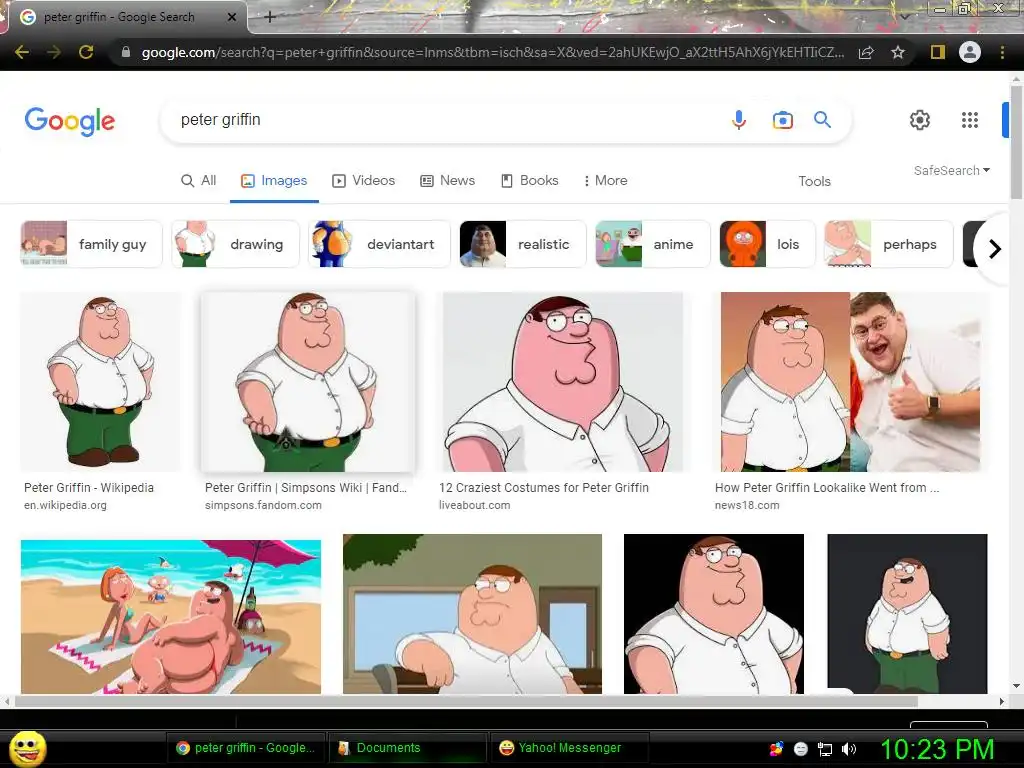Click the horizontal scrollbar at the bottom
This screenshot has height=768, width=1024.
click(466, 701)
